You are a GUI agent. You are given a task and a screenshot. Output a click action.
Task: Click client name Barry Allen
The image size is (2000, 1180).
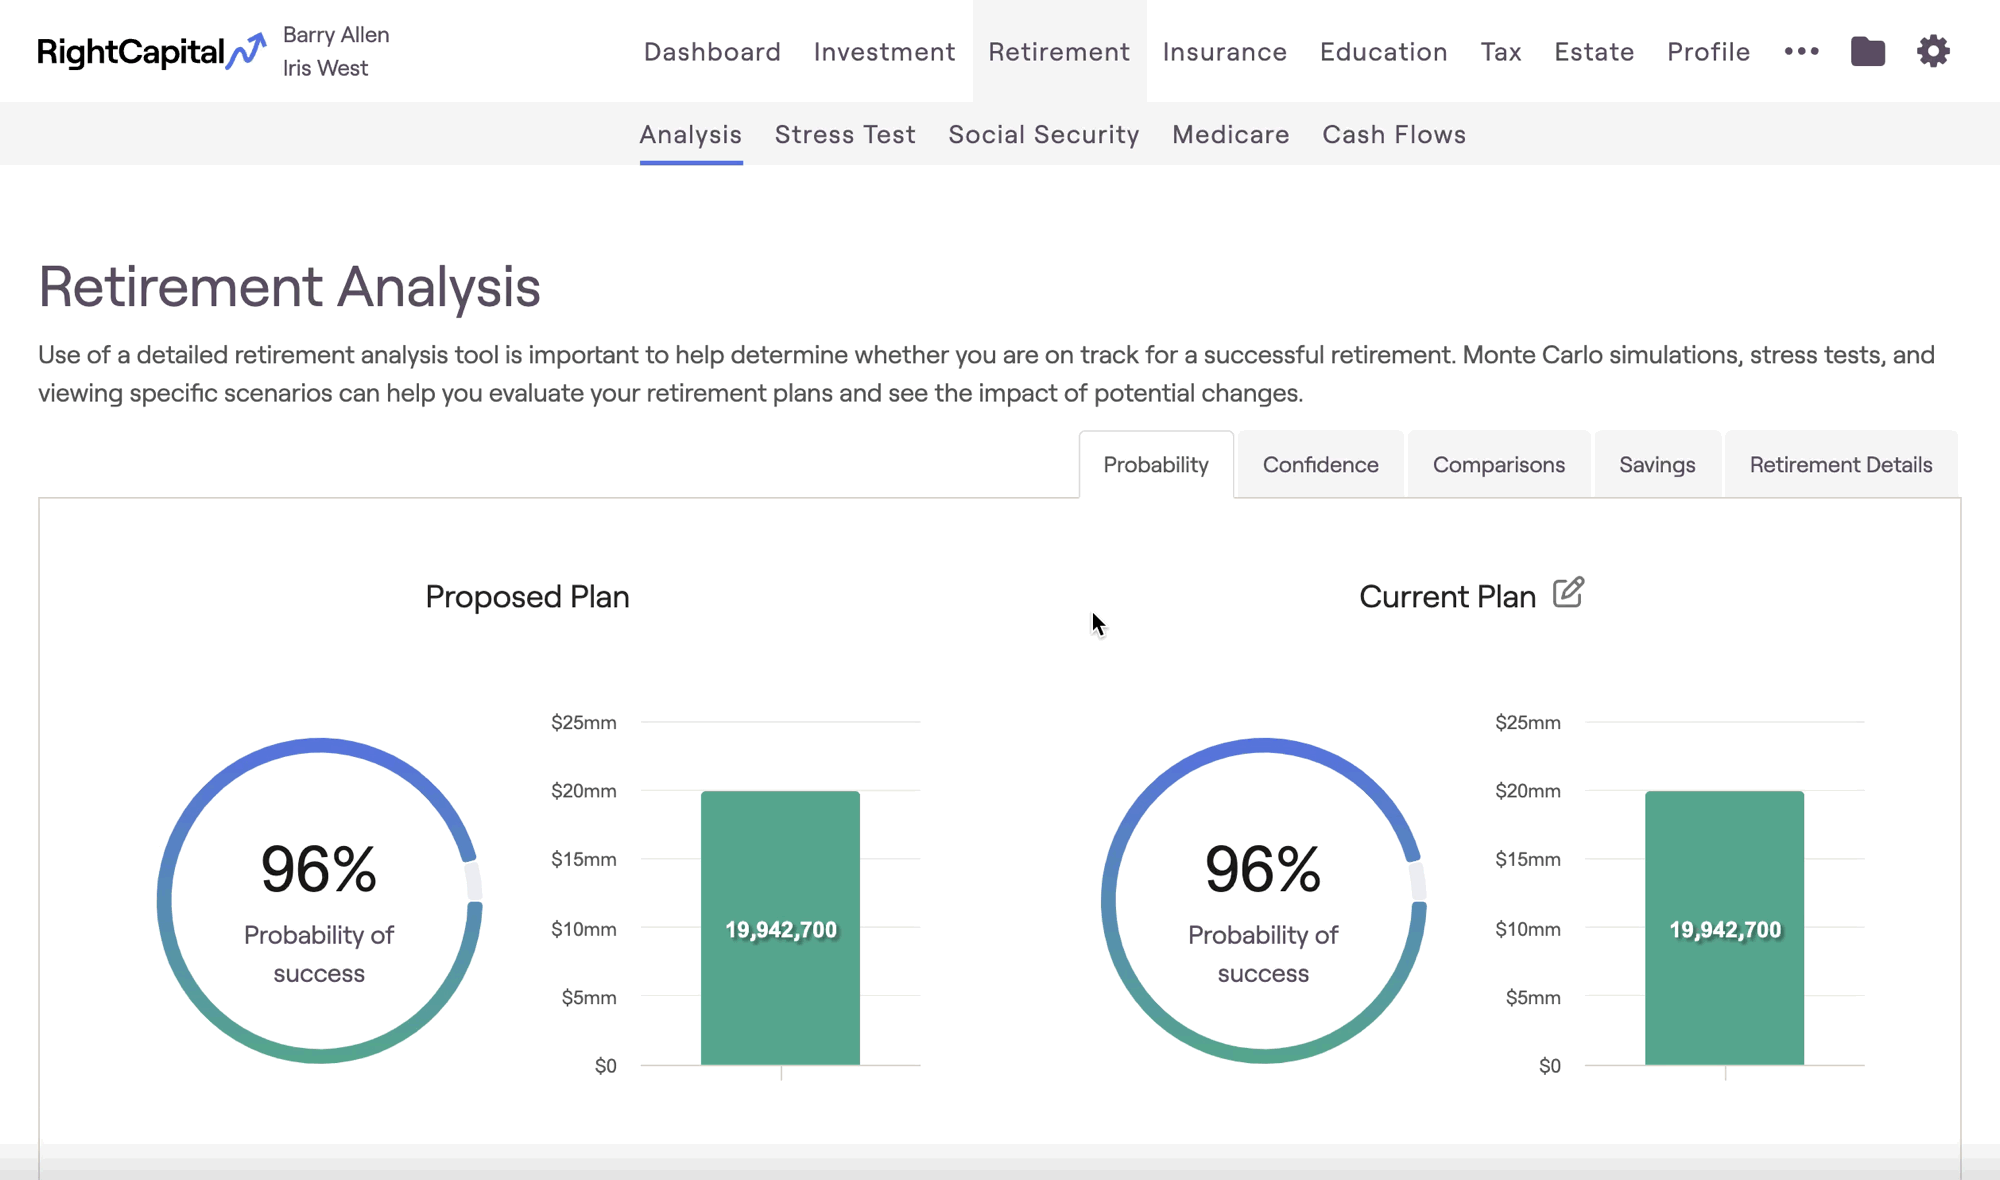[336, 35]
